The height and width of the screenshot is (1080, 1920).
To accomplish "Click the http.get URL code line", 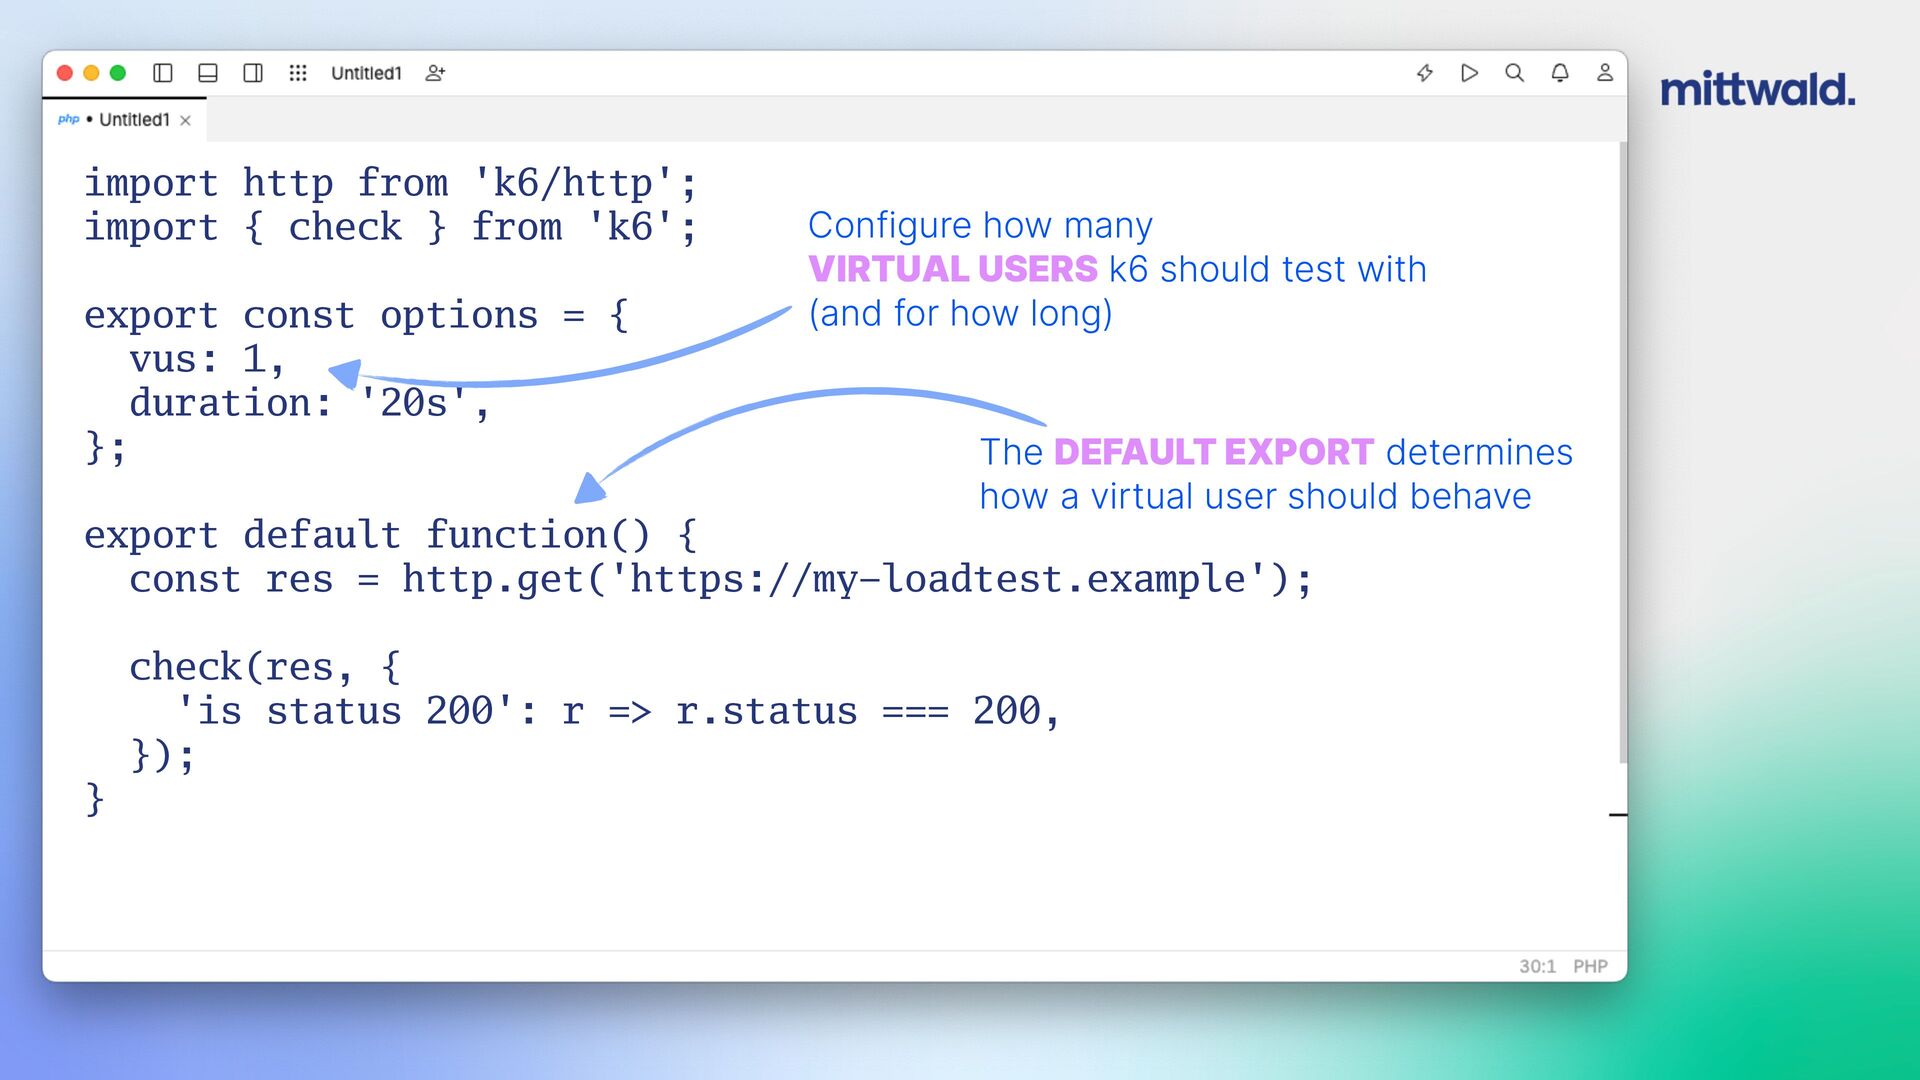I will coord(720,579).
